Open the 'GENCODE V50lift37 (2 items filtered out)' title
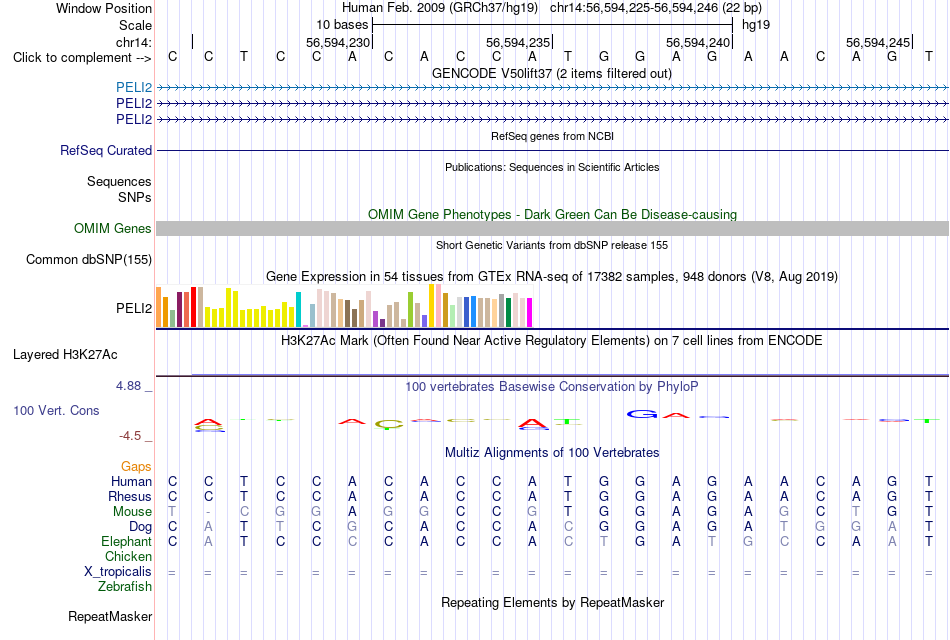Image resolution: width=950 pixels, height=640 pixels. 552,73
